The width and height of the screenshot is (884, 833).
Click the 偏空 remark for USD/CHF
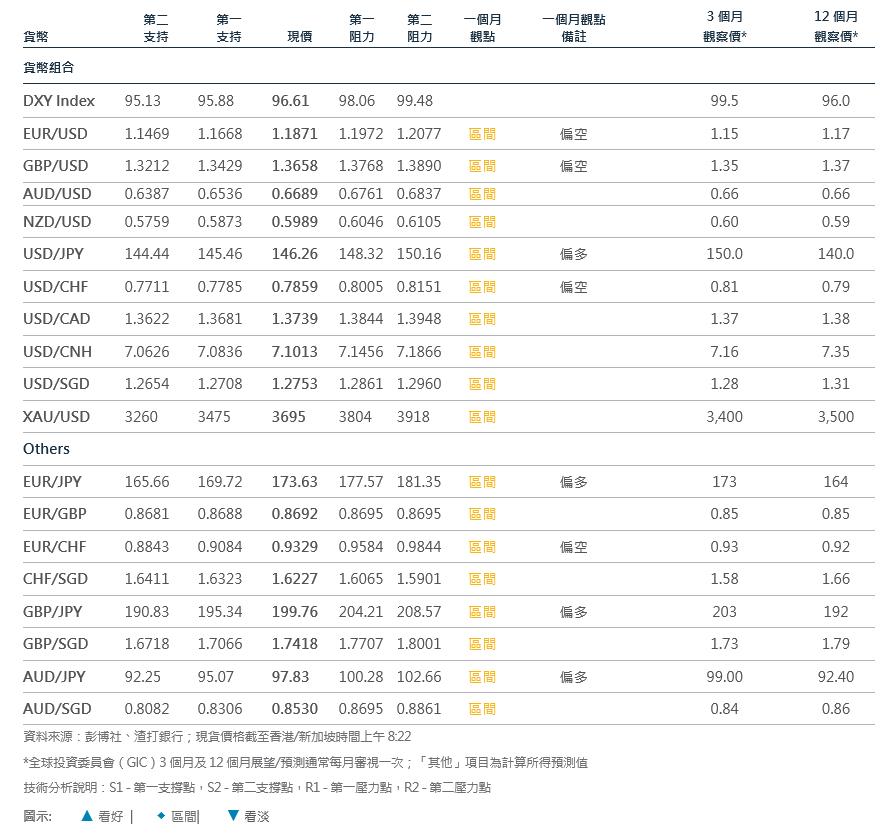pos(574,287)
